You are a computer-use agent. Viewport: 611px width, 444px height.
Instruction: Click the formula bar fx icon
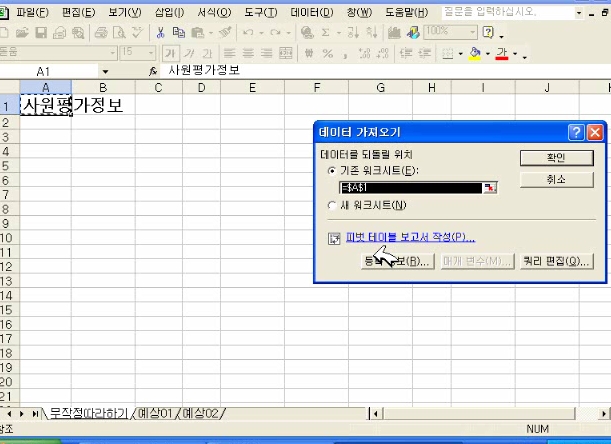coord(153,72)
